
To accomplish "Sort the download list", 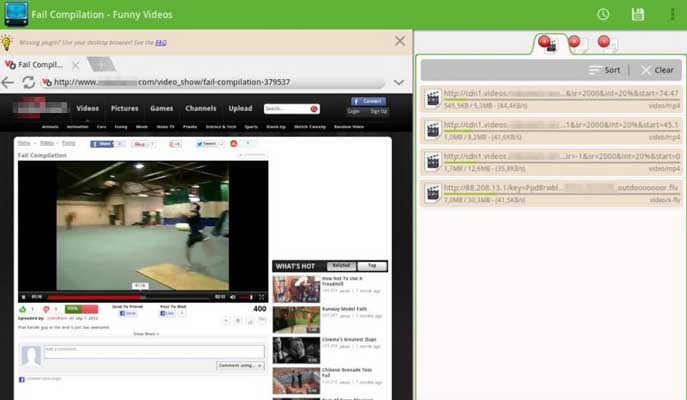I will point(604,70).
